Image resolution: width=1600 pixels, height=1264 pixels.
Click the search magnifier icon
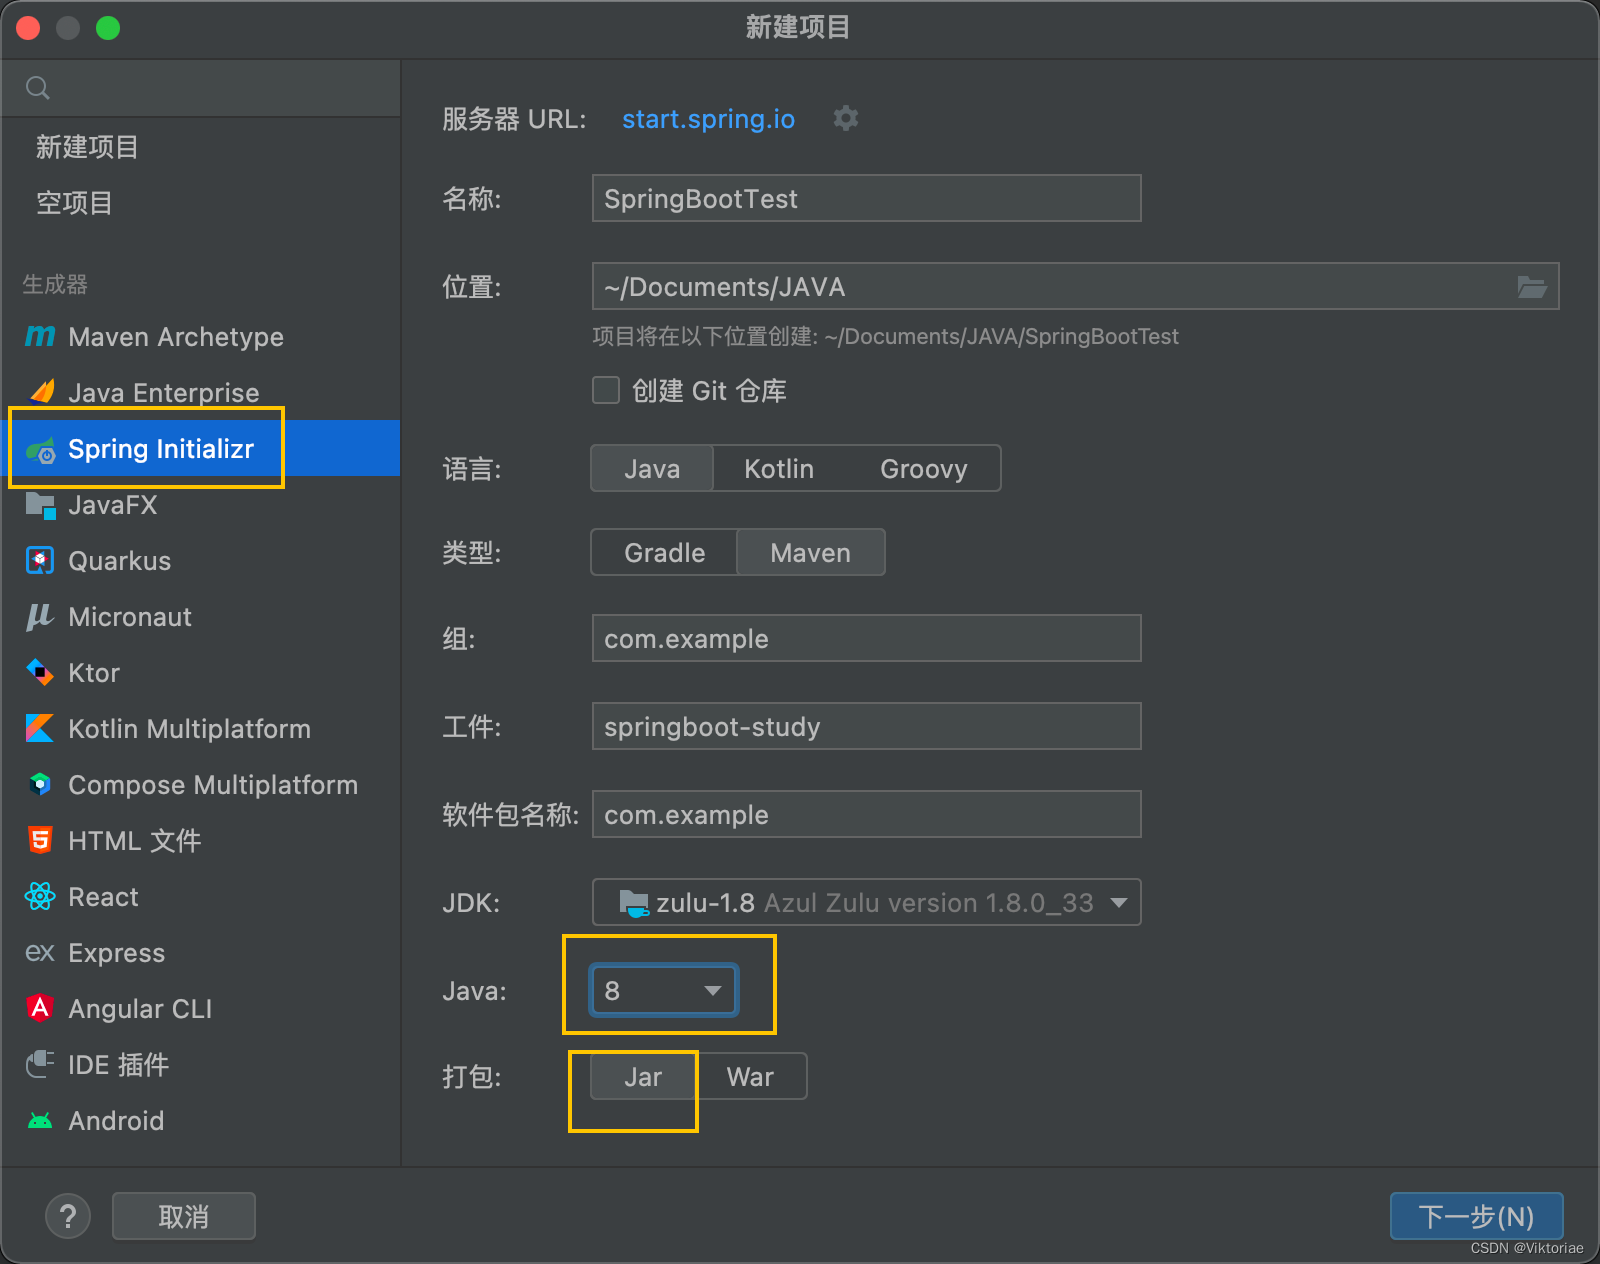[x=38, y=88]
